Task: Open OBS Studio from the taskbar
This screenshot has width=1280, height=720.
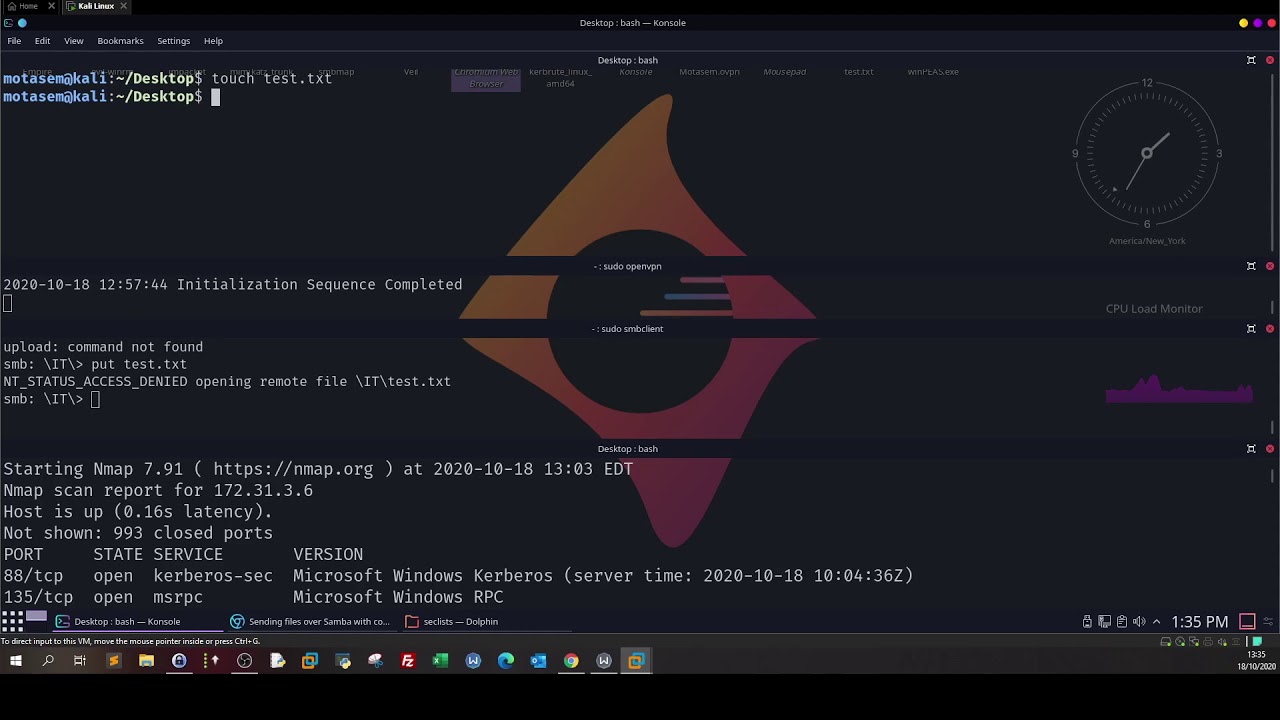Action: (244, 660)
